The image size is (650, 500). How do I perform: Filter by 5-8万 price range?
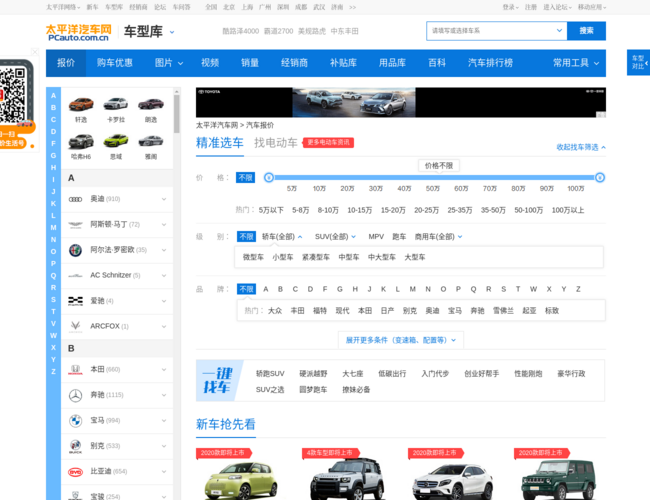[x=301, y=211]
